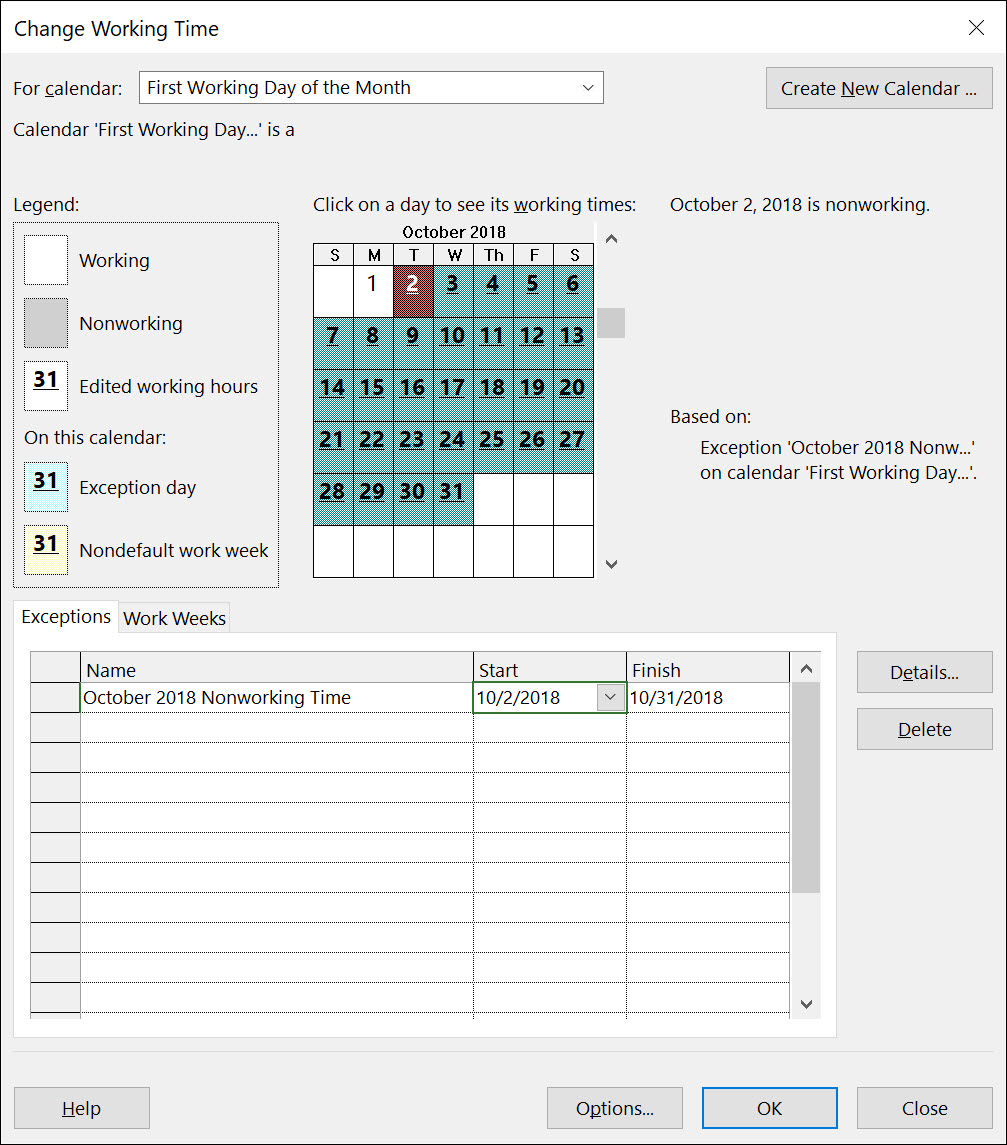The image size is (1007, 1145).
Task: Select row header of October 2018 exception
Action: point(55,697)
